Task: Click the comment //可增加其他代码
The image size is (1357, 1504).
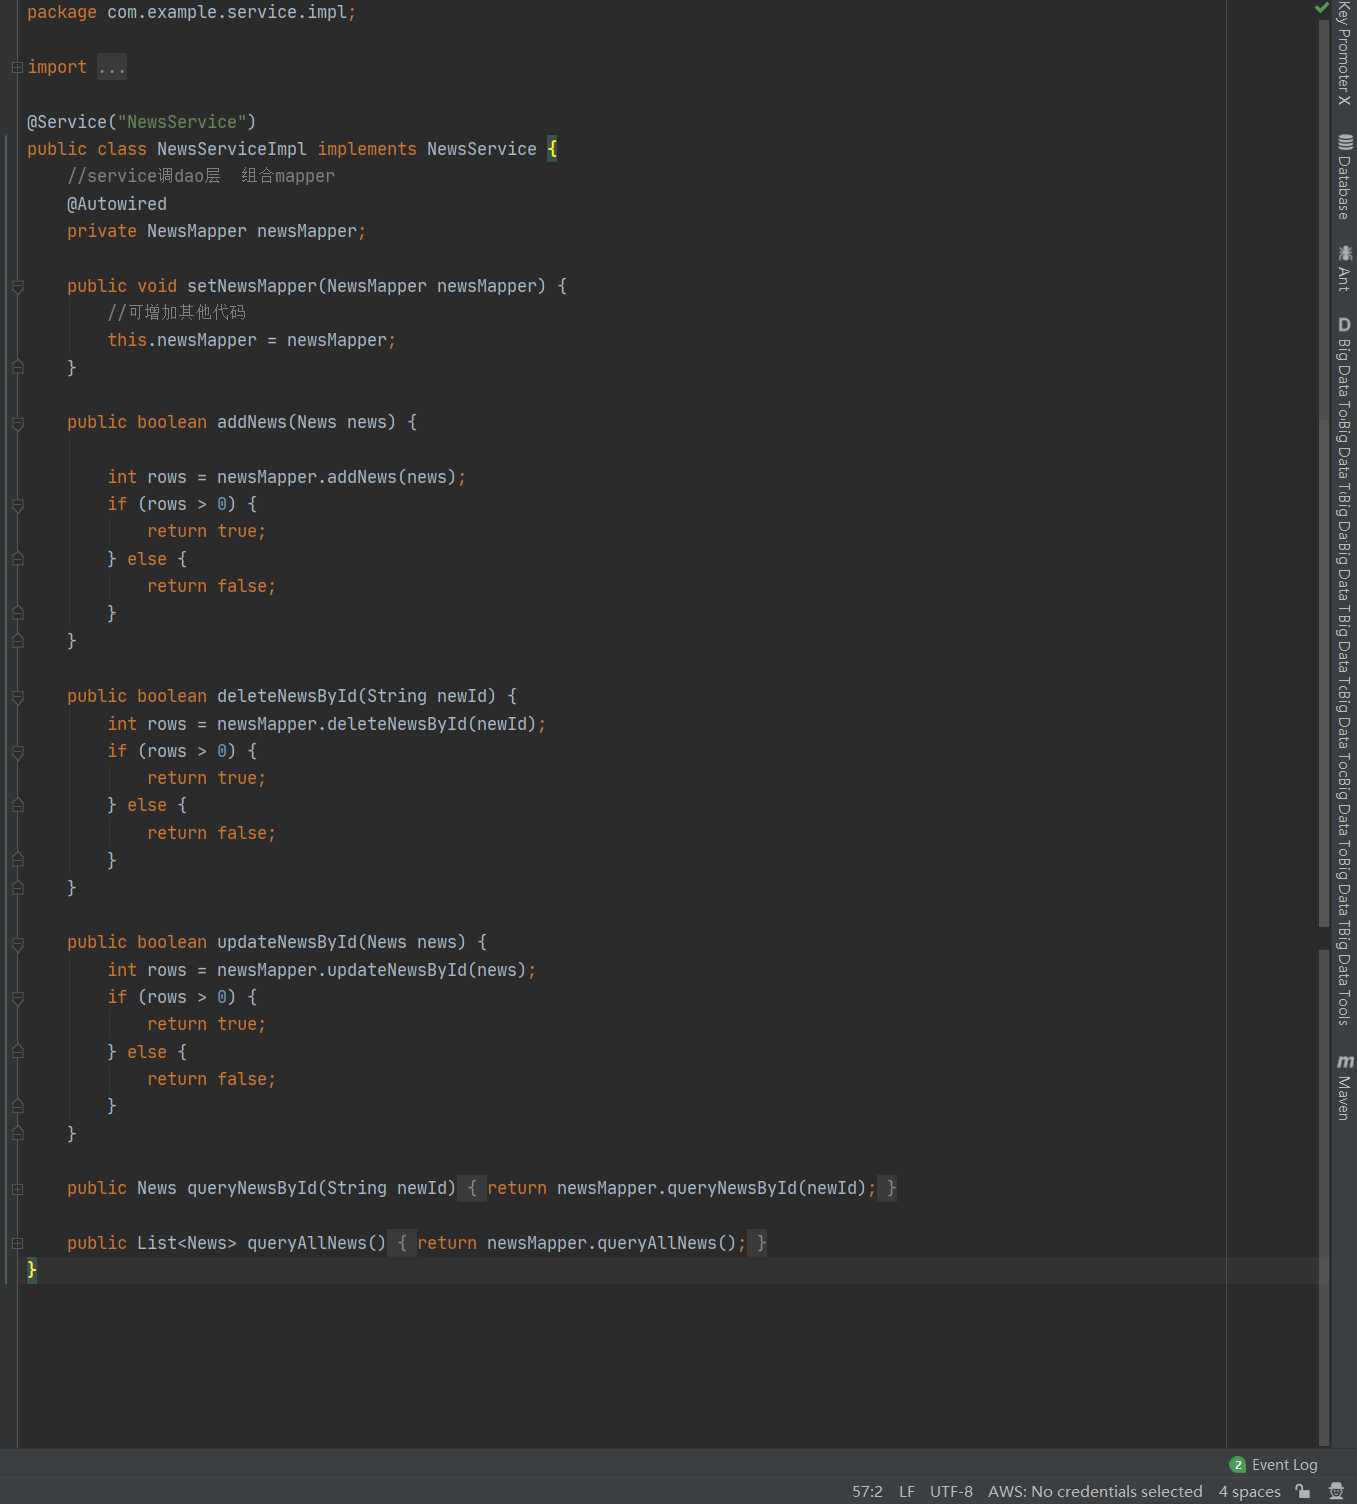Action: (x=177, y=313)
